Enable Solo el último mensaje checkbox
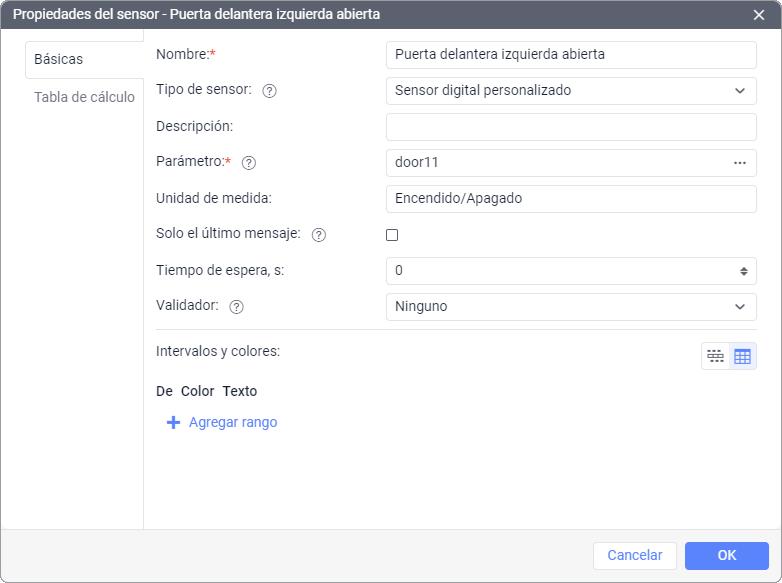 point(392,235)
